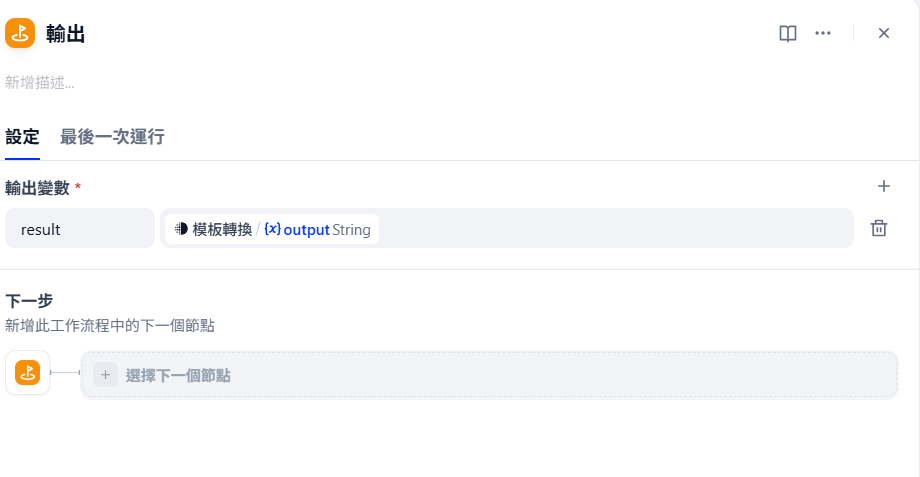Open the three-dot more options menu
The image size is (920, 477).
(823, 33)
